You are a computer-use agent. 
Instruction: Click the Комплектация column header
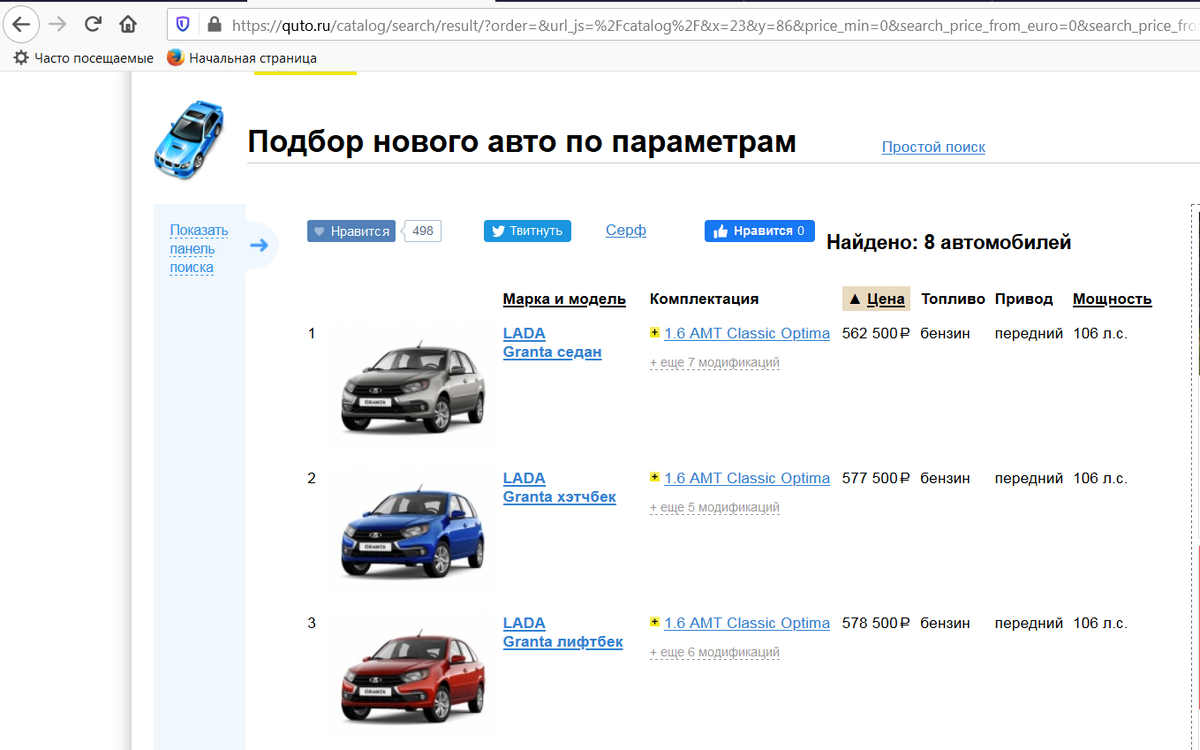(704, 299)
